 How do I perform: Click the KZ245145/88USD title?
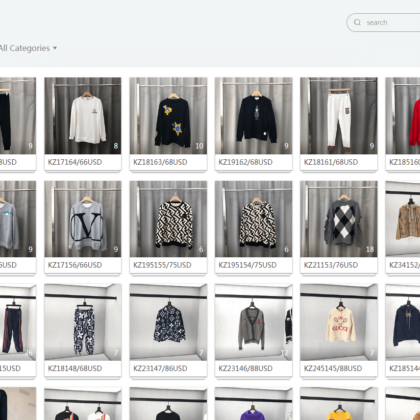coord(333,369)
